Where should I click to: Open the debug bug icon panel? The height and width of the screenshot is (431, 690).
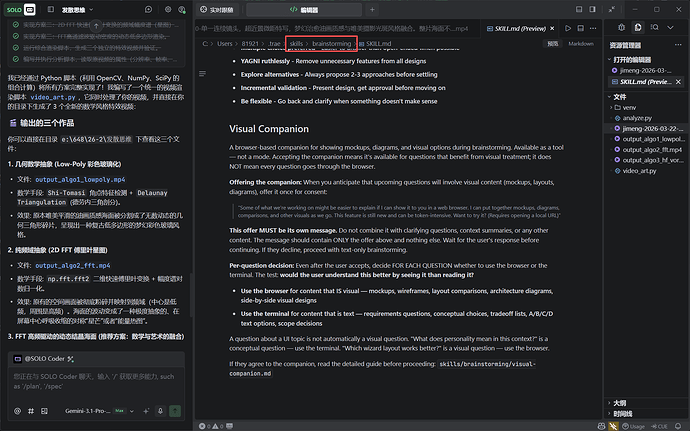click(x=621, y=27)
